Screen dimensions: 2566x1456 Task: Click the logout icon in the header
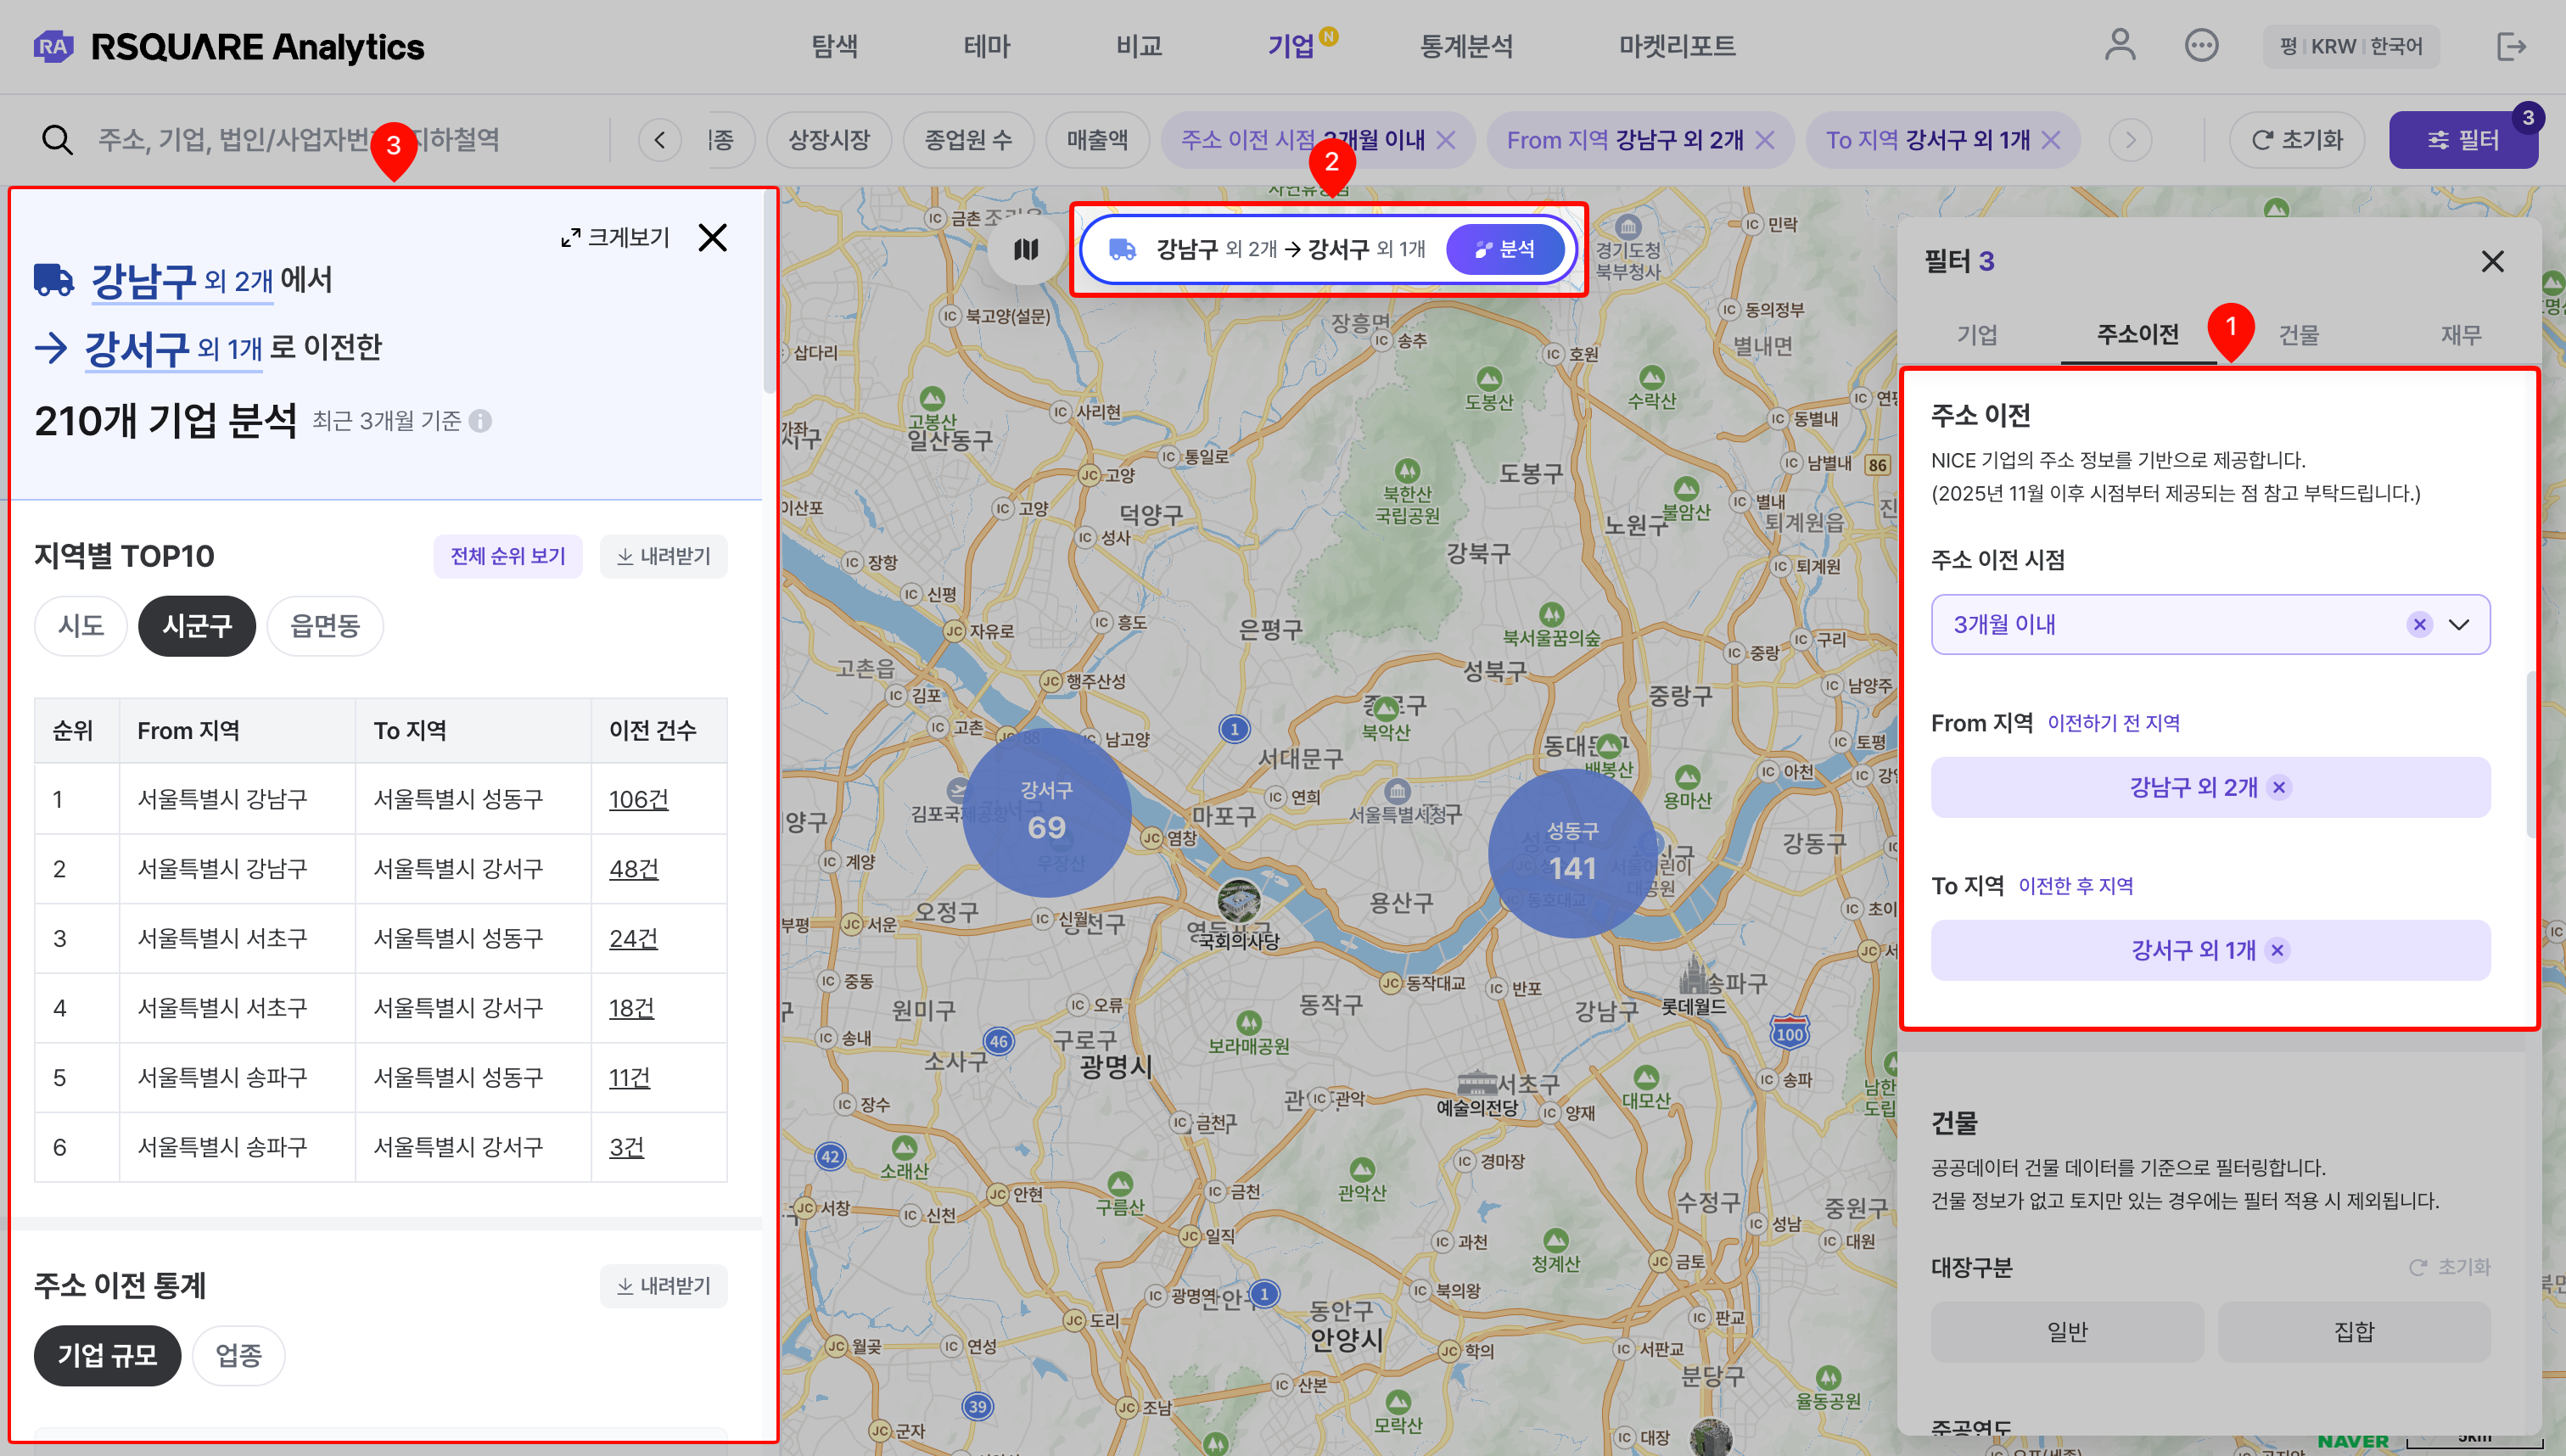pyautogui.click(x=2510, y=46)
